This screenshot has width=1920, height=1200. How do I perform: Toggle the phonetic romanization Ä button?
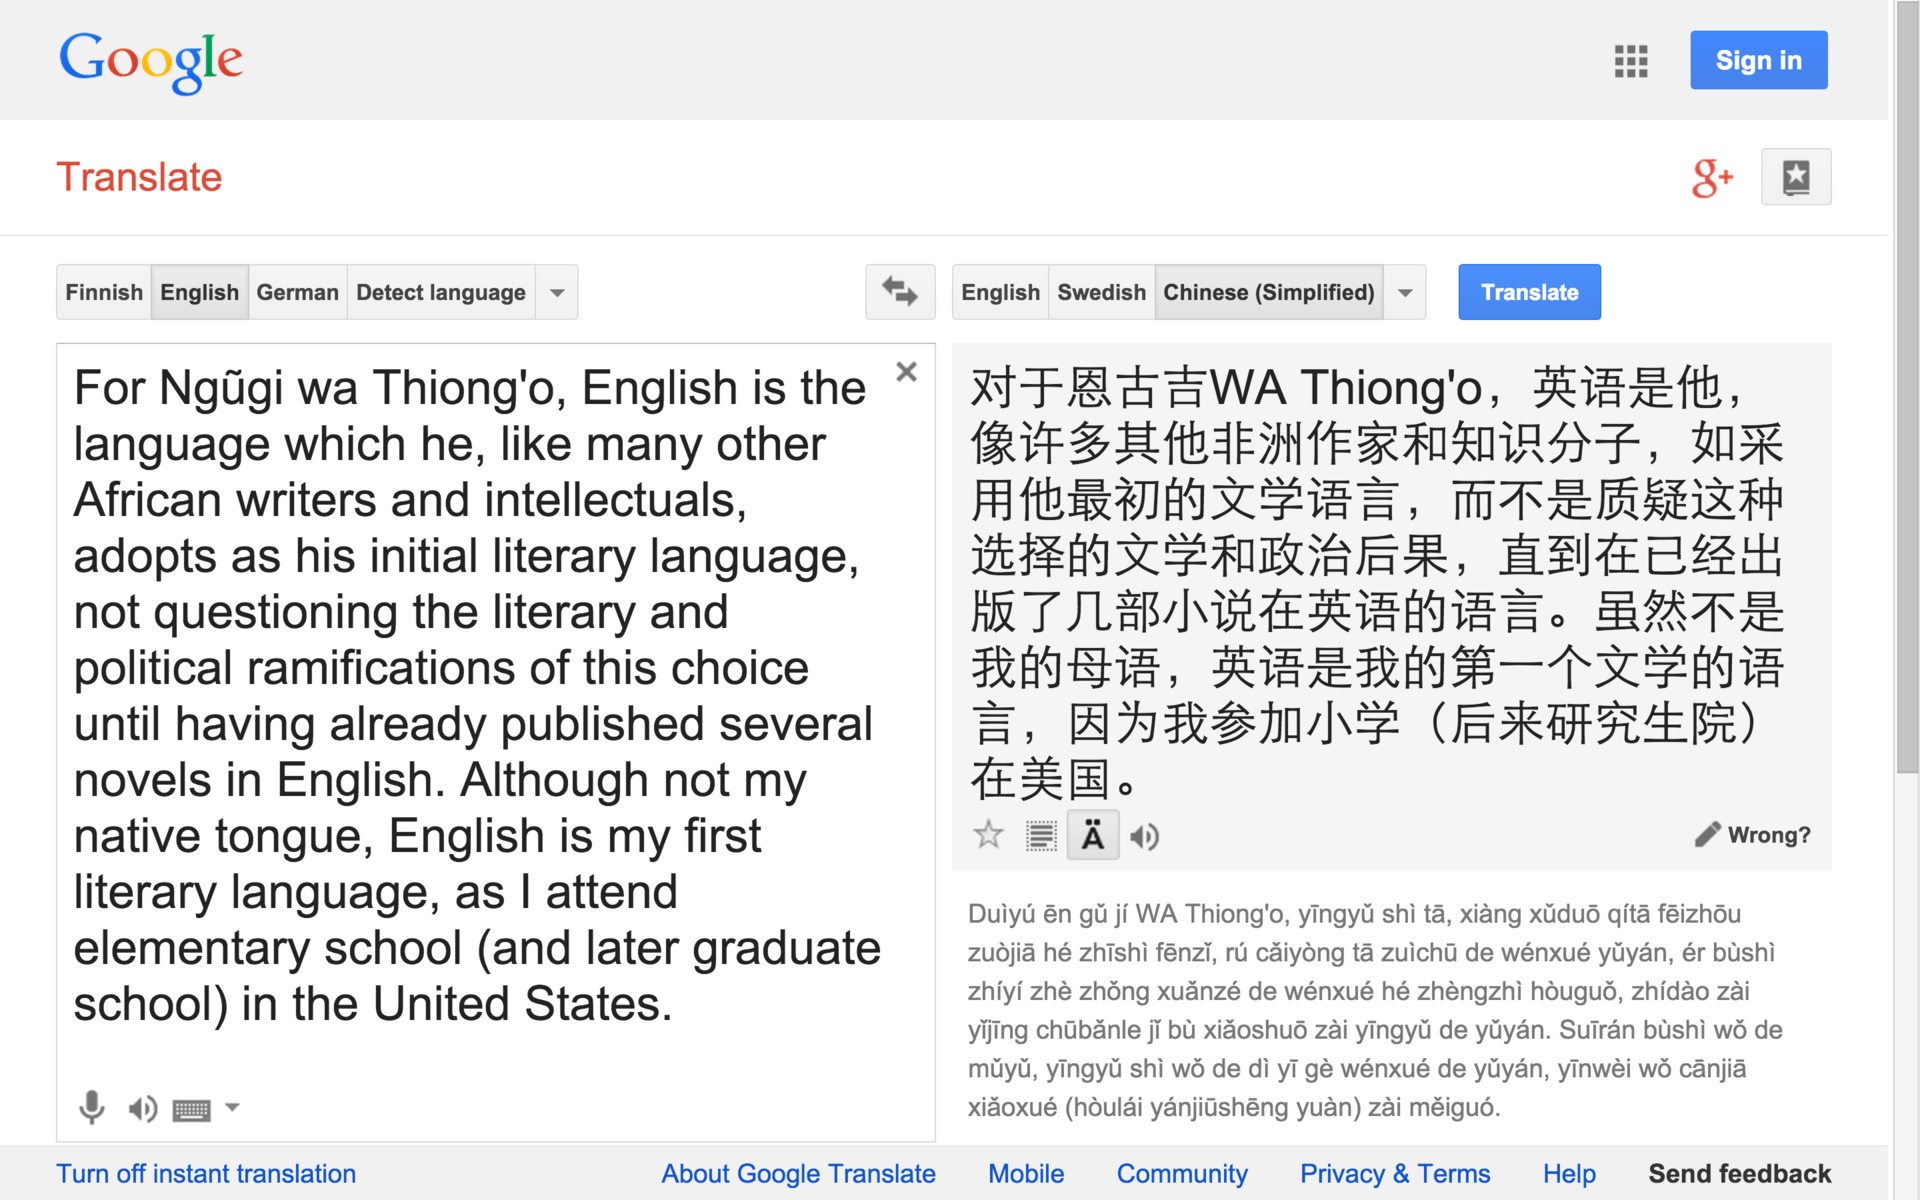[x=1092, y=836]
